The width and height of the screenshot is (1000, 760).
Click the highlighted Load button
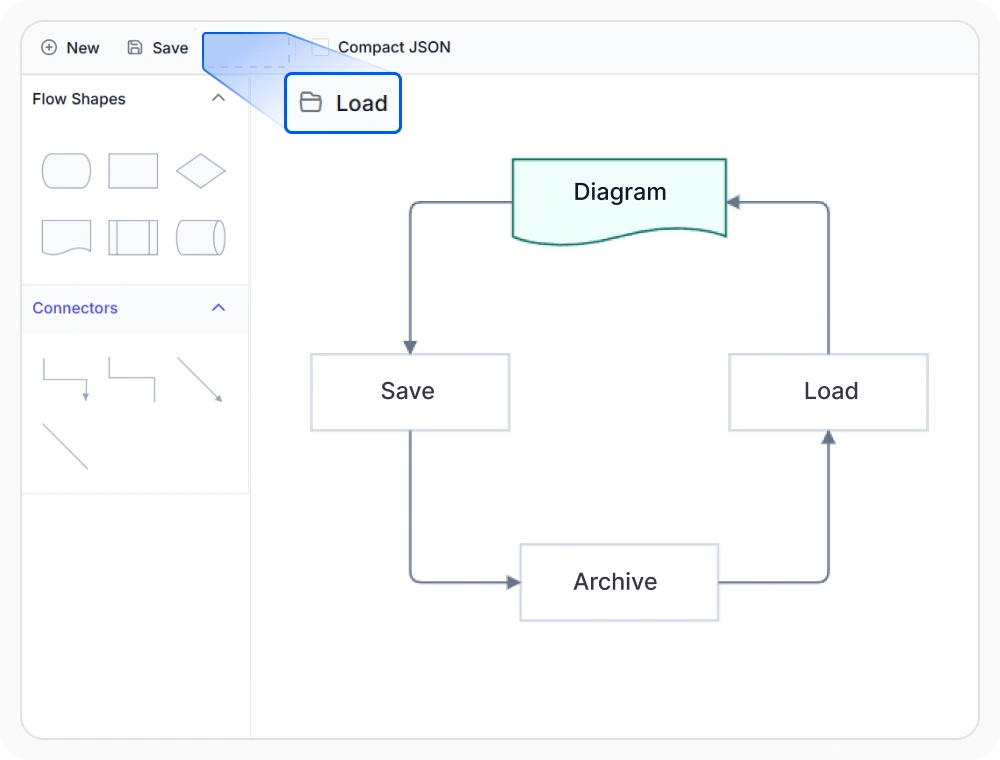[343, 103]
